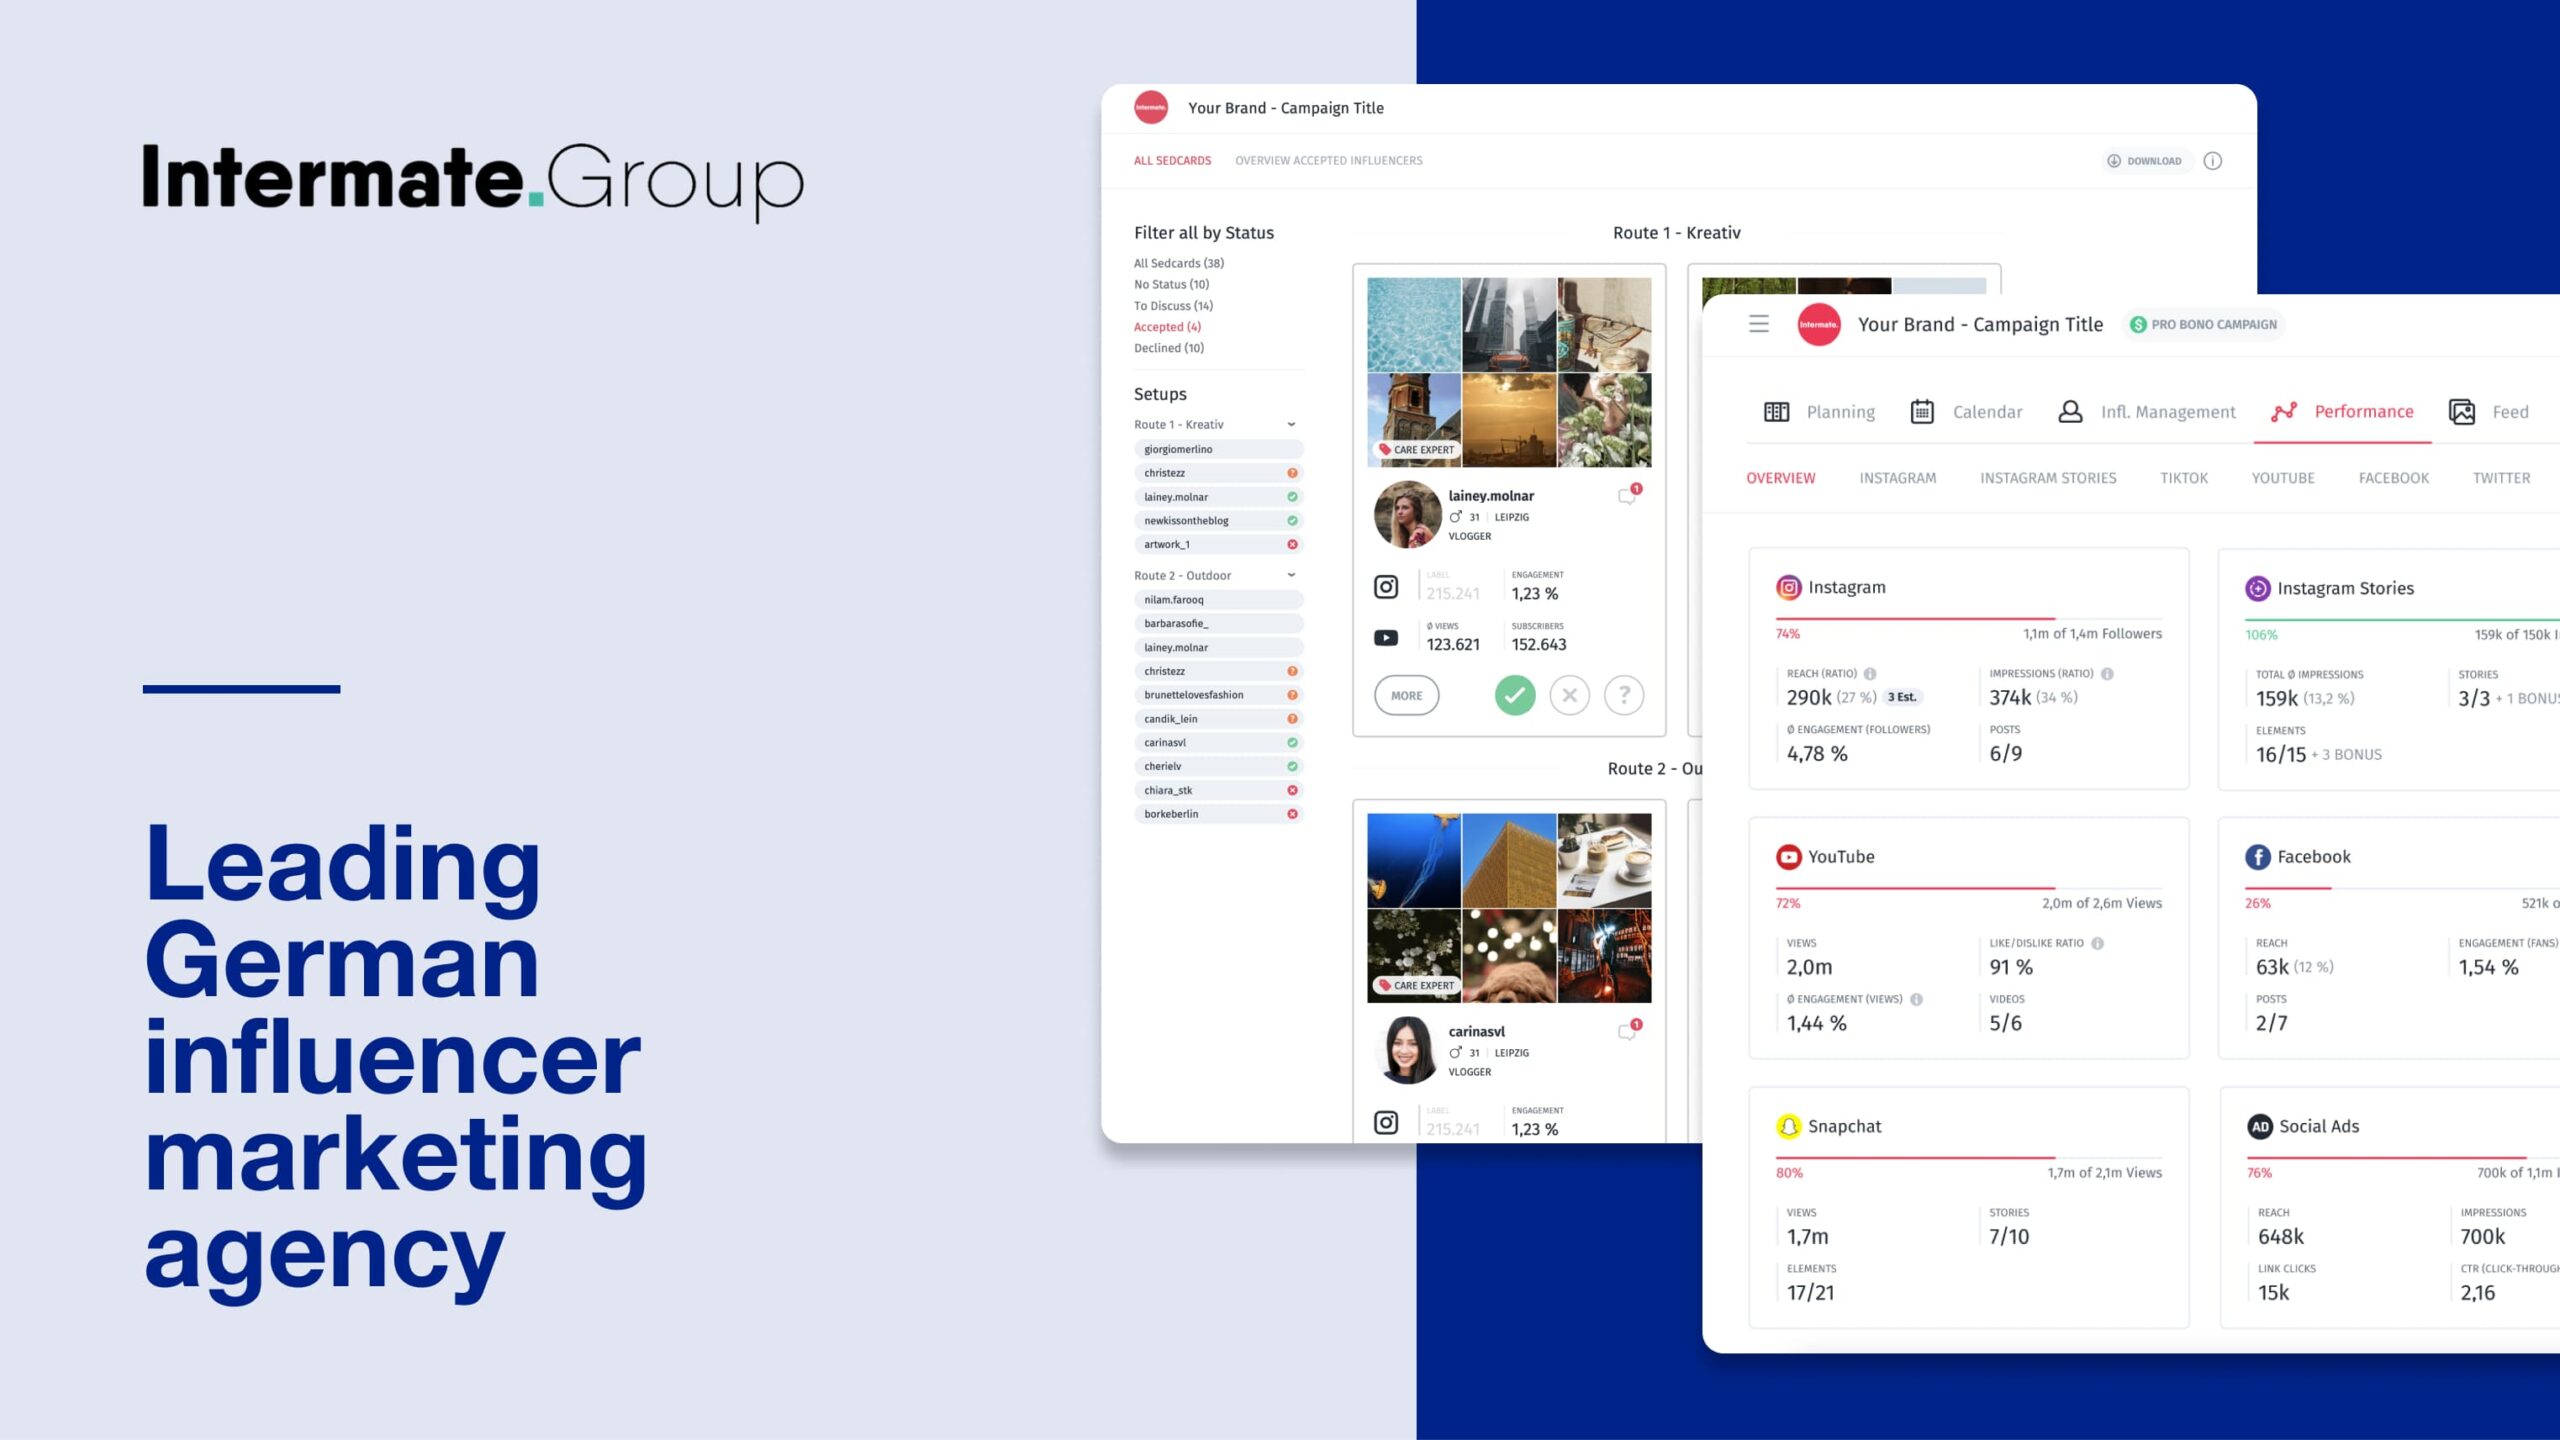
Task: Collapse Route 2 - Outdoor setup list
Action: tap(1291, 576)
